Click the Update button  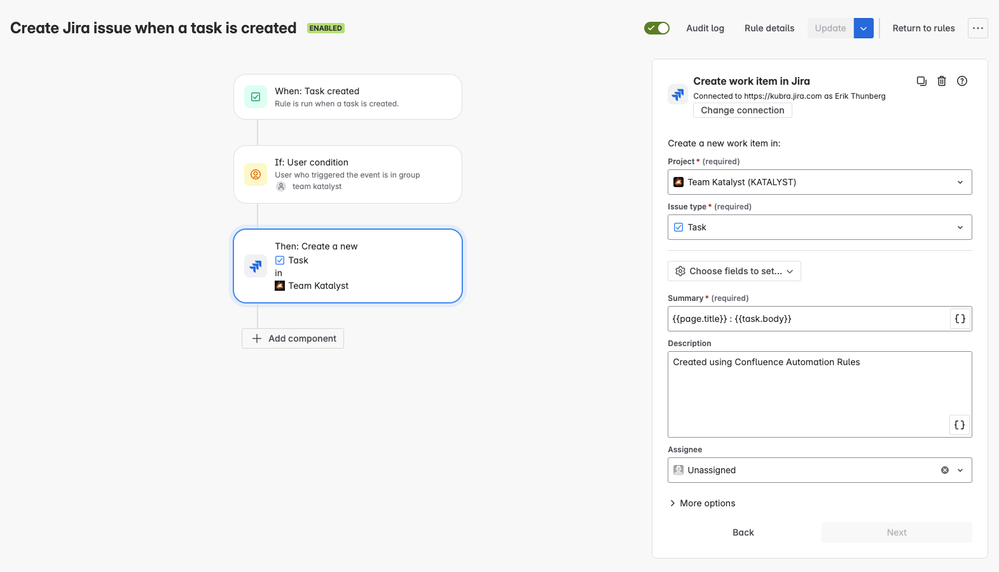[830, 28]
